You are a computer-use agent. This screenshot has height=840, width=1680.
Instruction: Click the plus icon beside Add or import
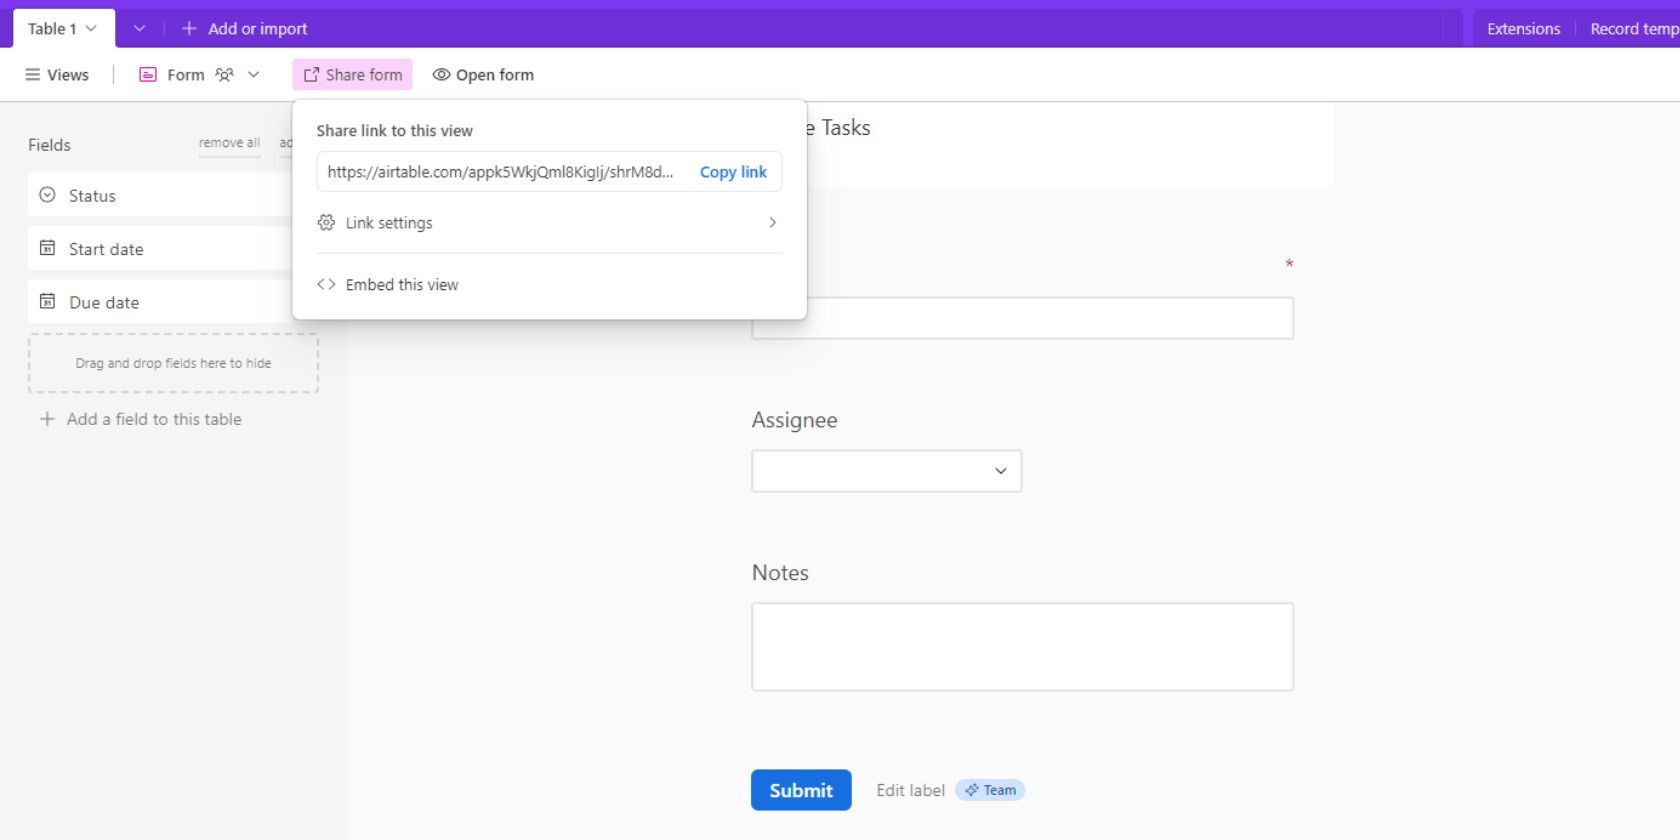[189, 29]
